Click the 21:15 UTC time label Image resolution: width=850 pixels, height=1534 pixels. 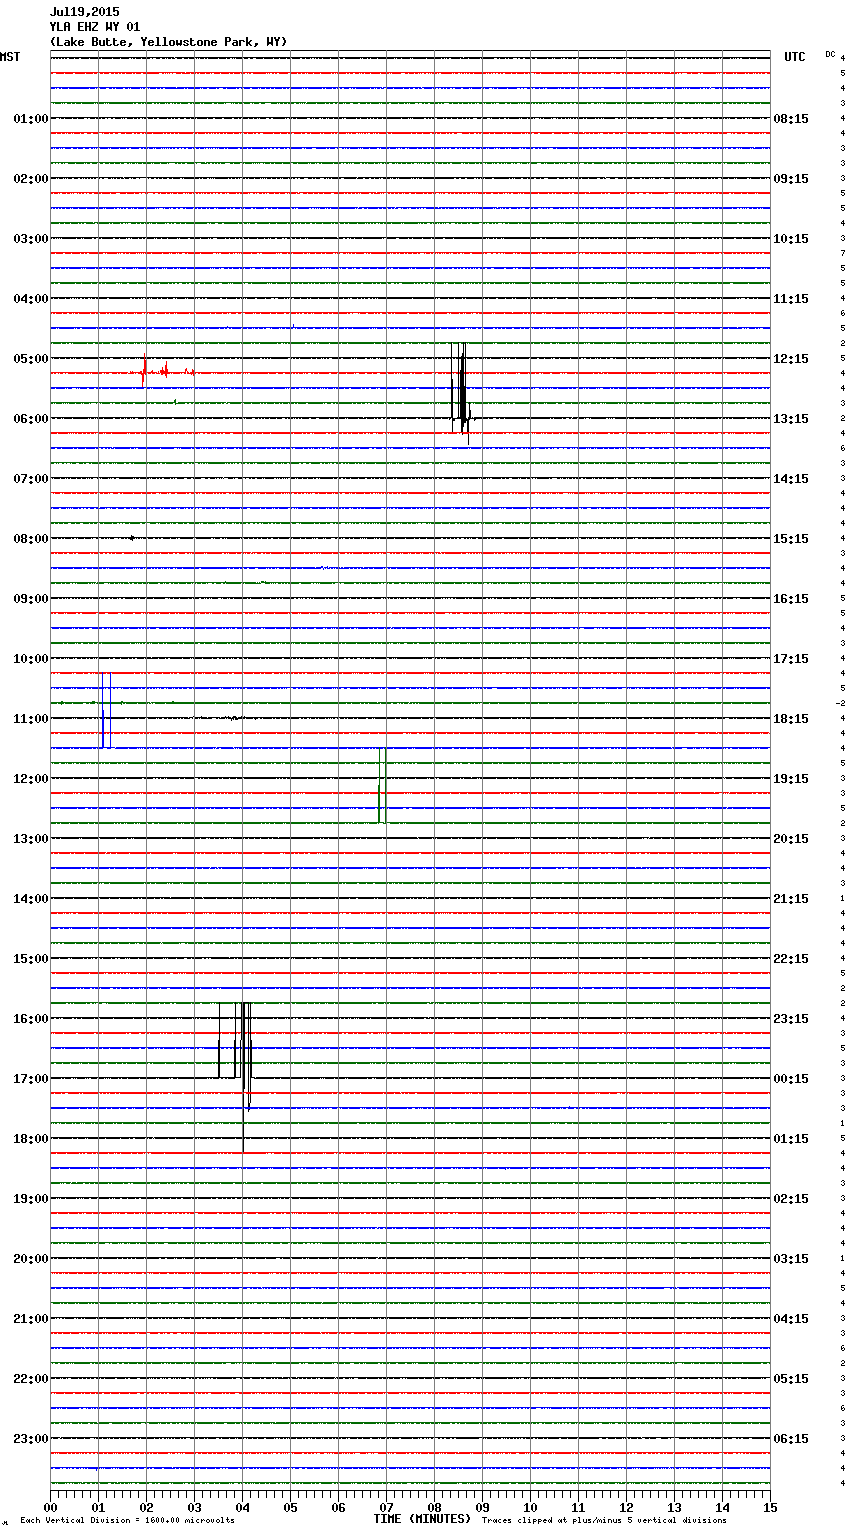pyautogui.click(x=791, y=898)
